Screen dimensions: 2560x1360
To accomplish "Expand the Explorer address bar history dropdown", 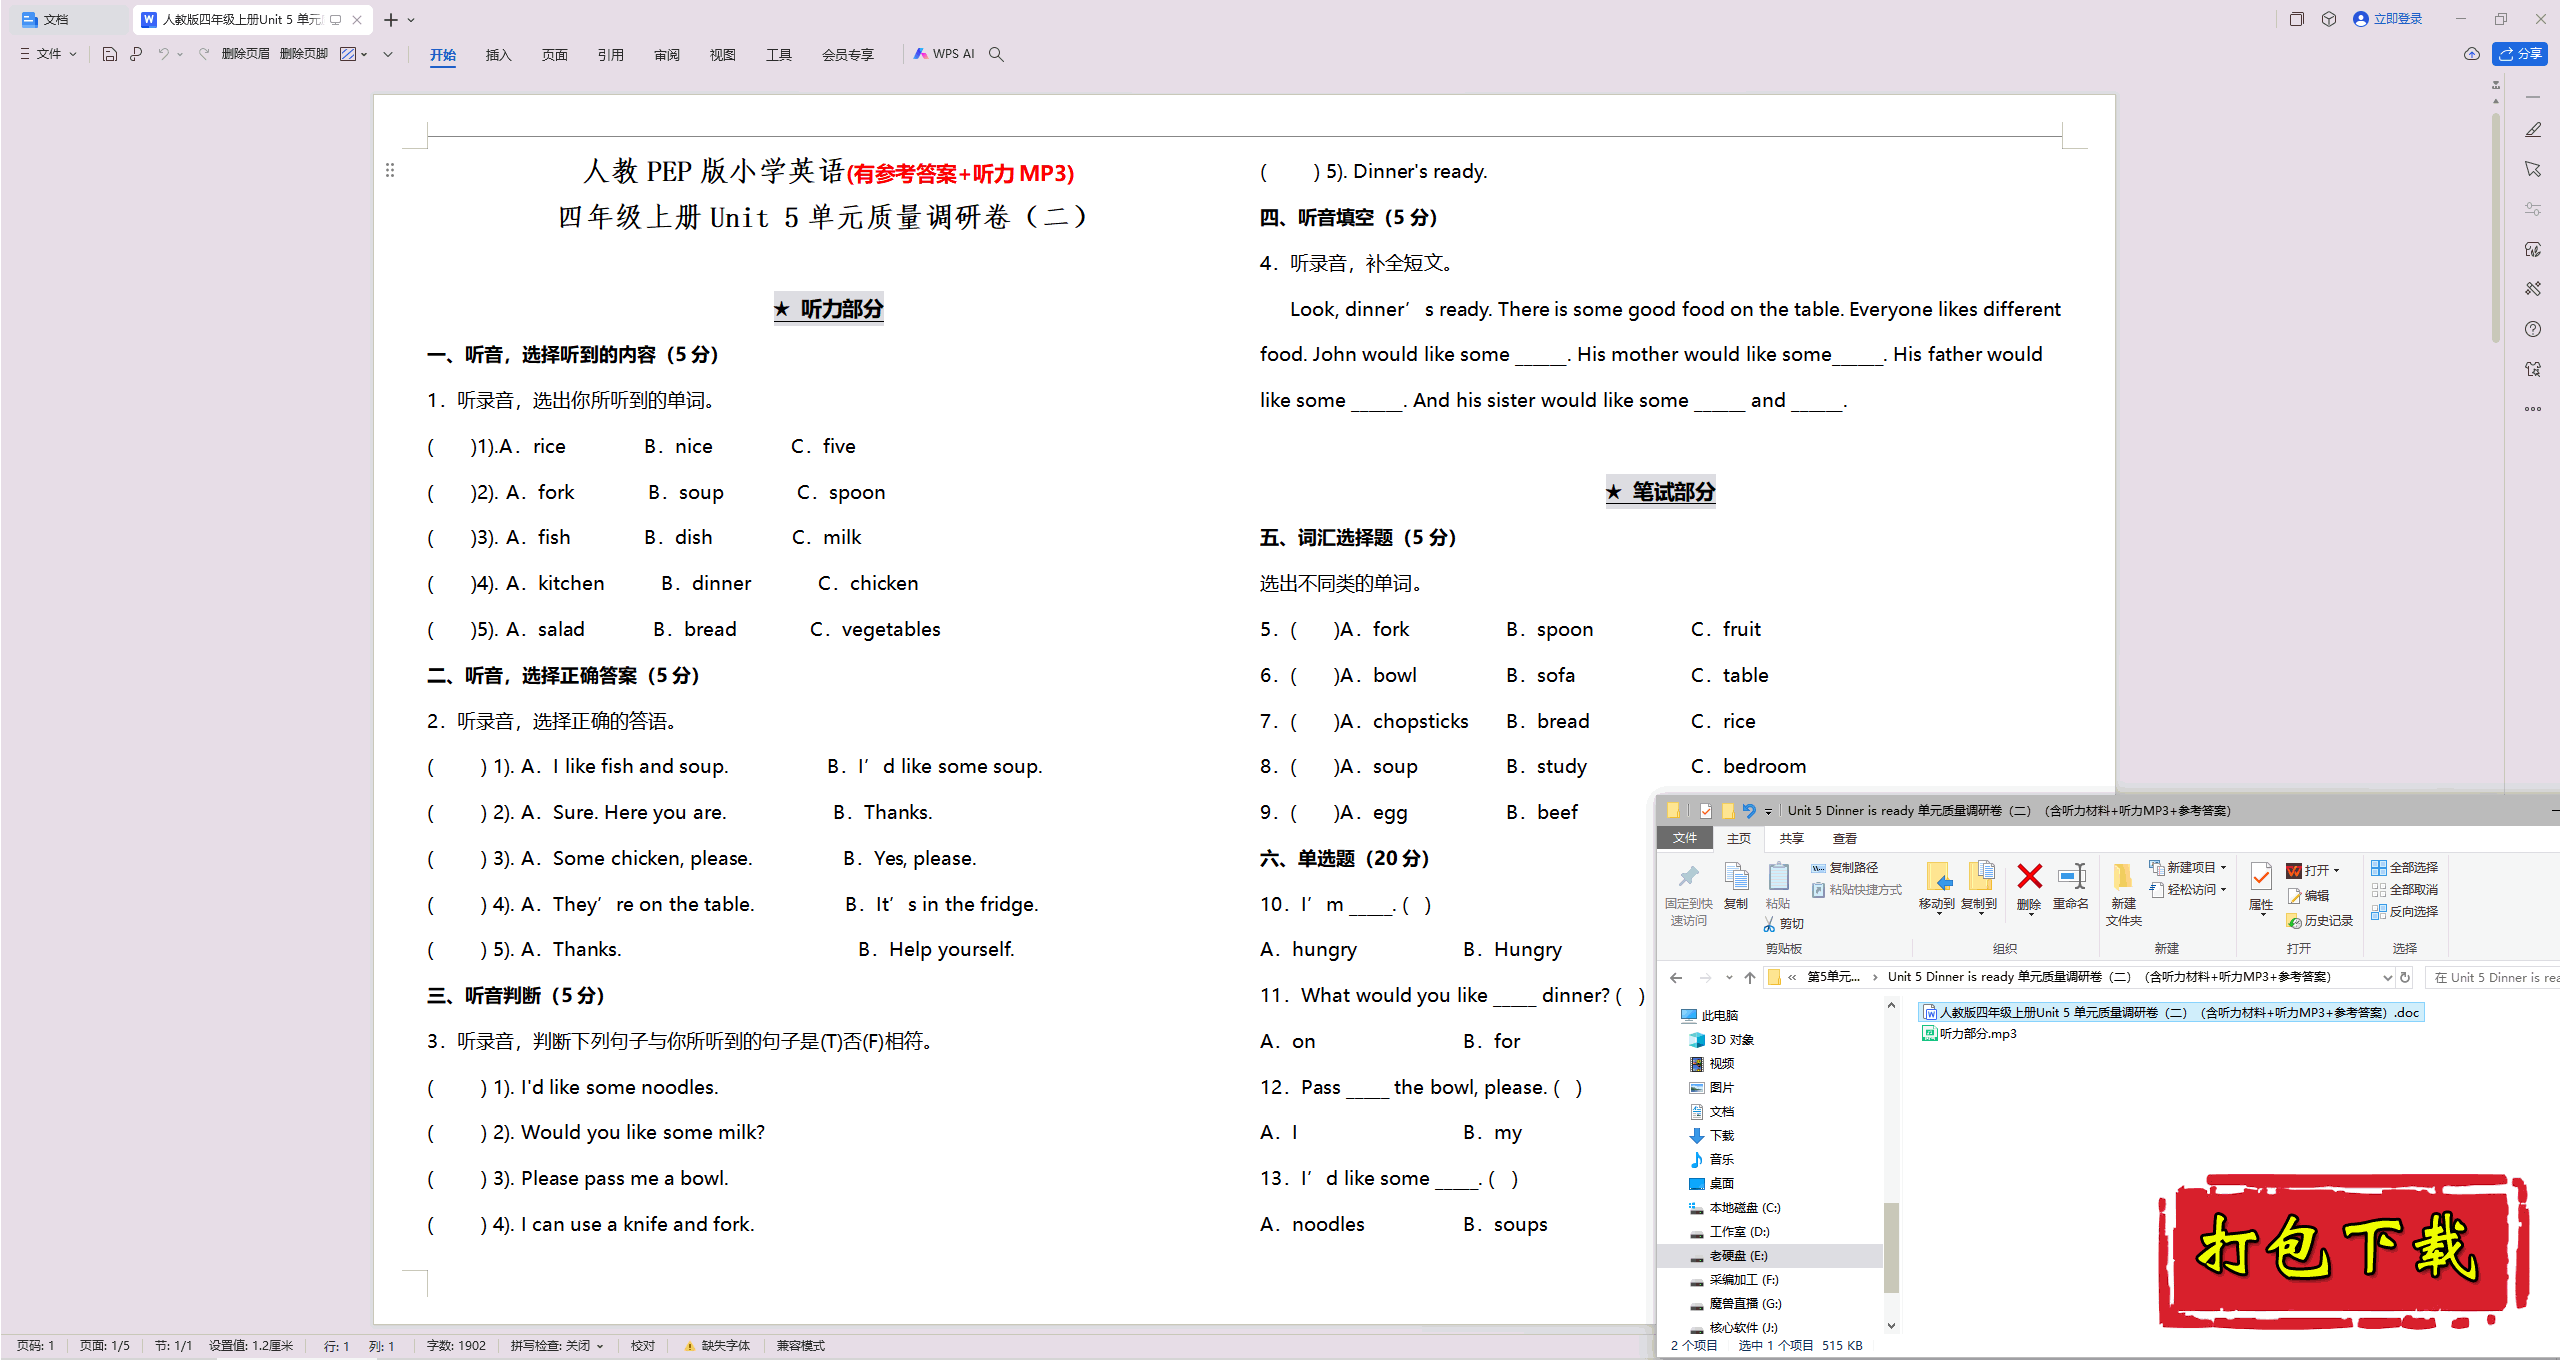I will tap(2387, 977).
